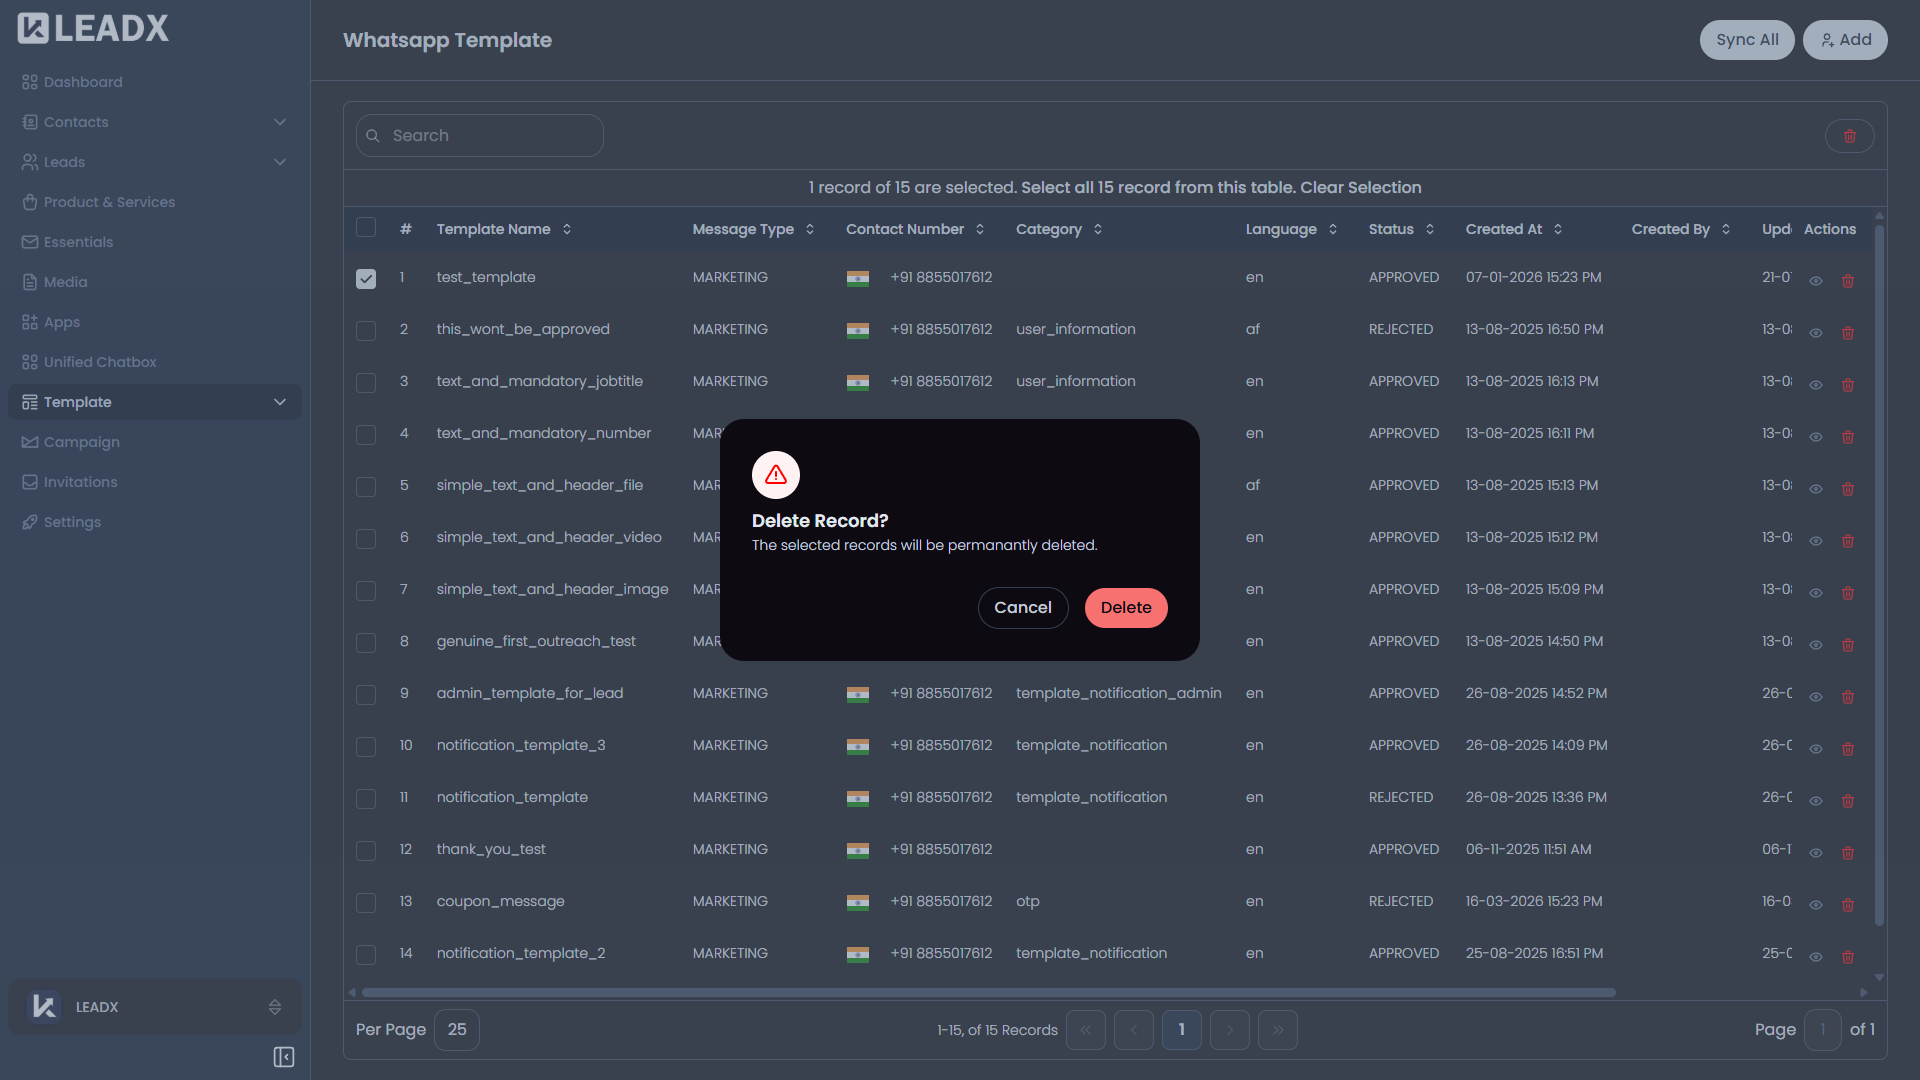This screenshot has width=1920, height=1080.
Task: Expand the Leads sidebar menu chevron
Action: 280,162
